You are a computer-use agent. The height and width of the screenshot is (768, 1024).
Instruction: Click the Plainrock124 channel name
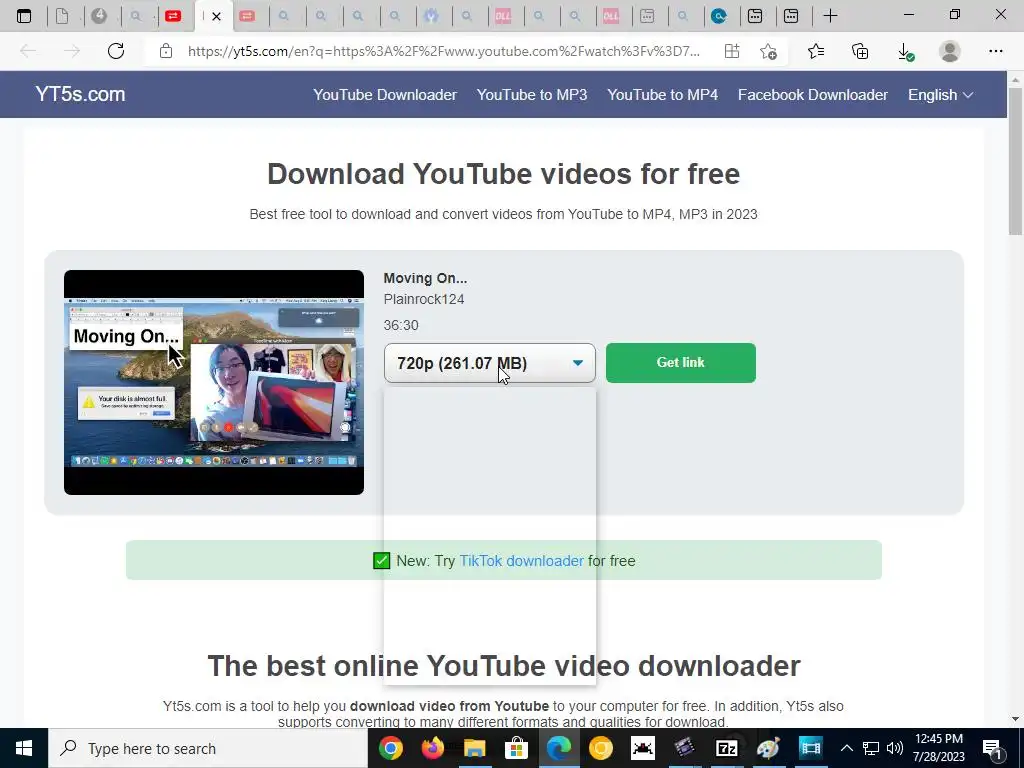pyautogui.click(x=424, y=299)
